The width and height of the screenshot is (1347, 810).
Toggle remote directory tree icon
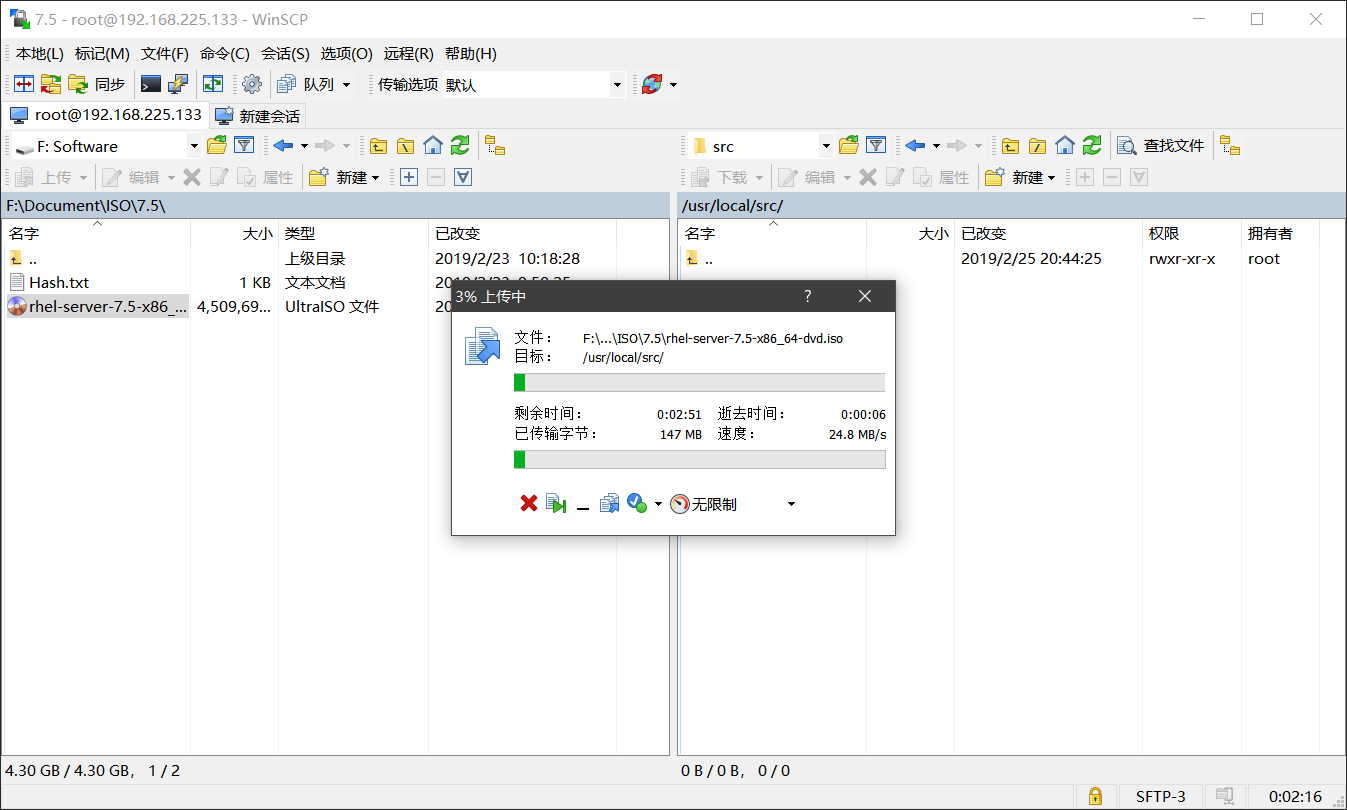click(x=1230, y=146)
